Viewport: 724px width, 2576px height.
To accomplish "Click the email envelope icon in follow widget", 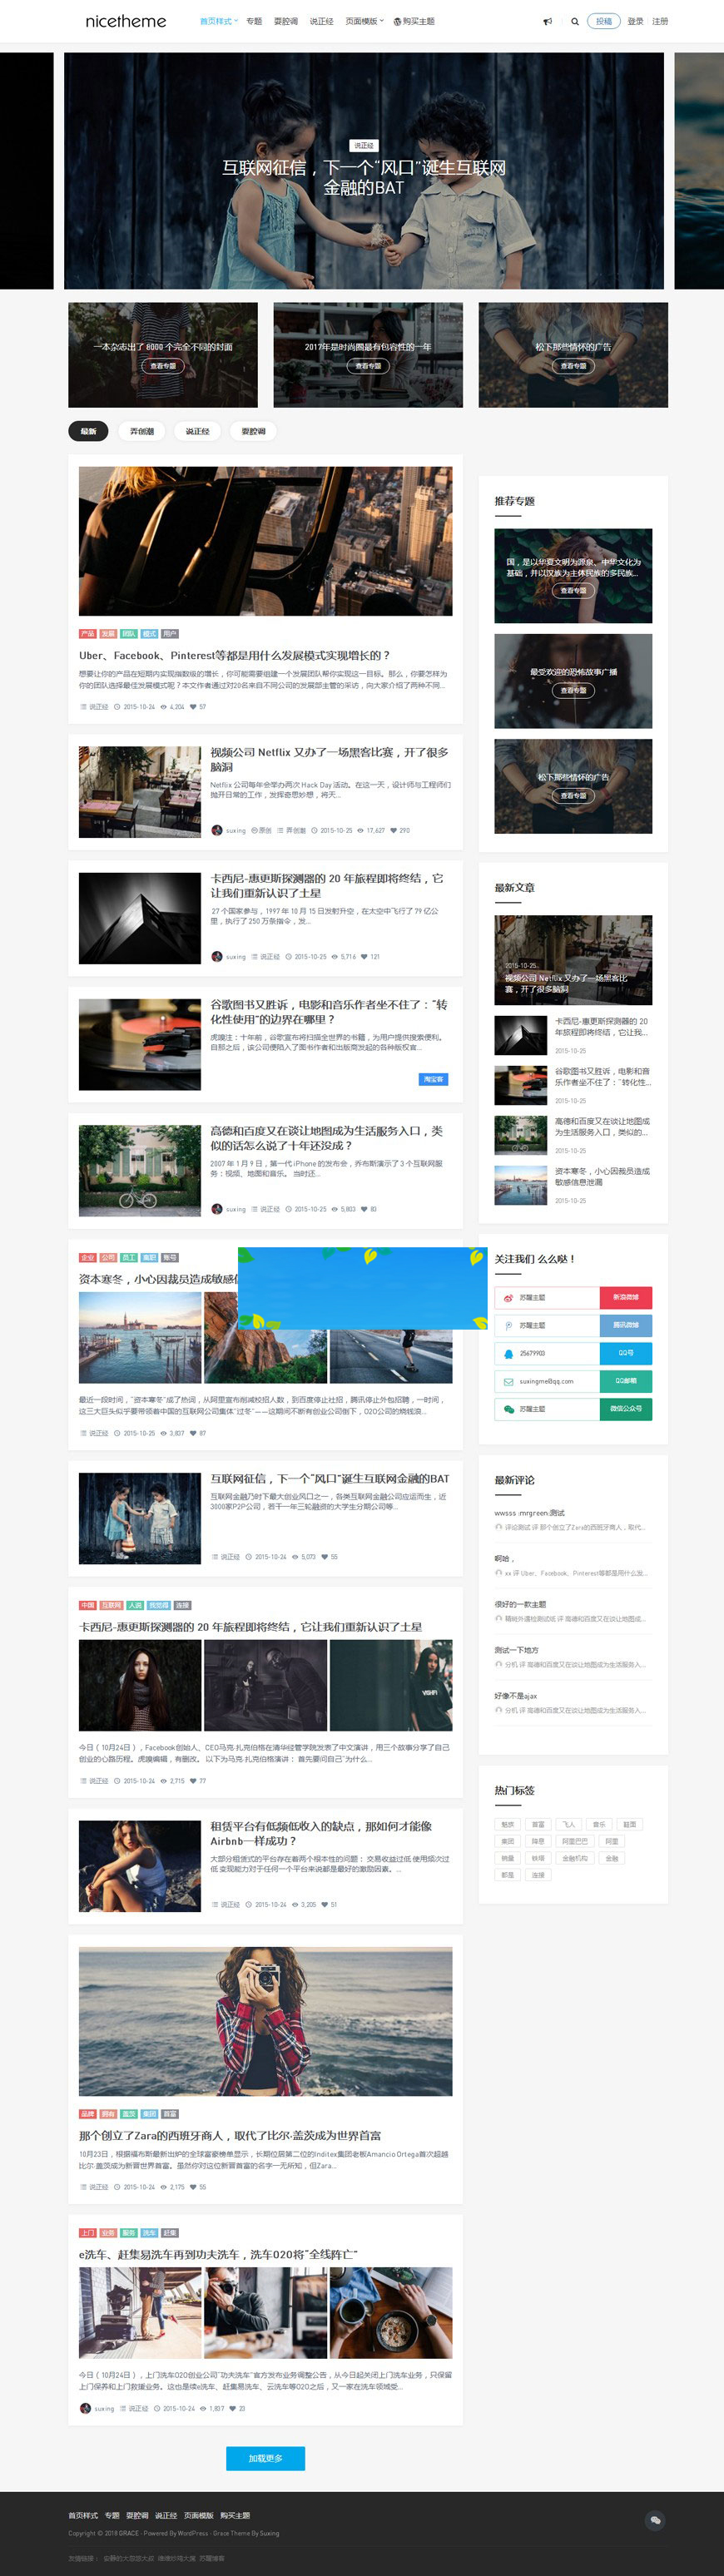I will coord(508,1381).
